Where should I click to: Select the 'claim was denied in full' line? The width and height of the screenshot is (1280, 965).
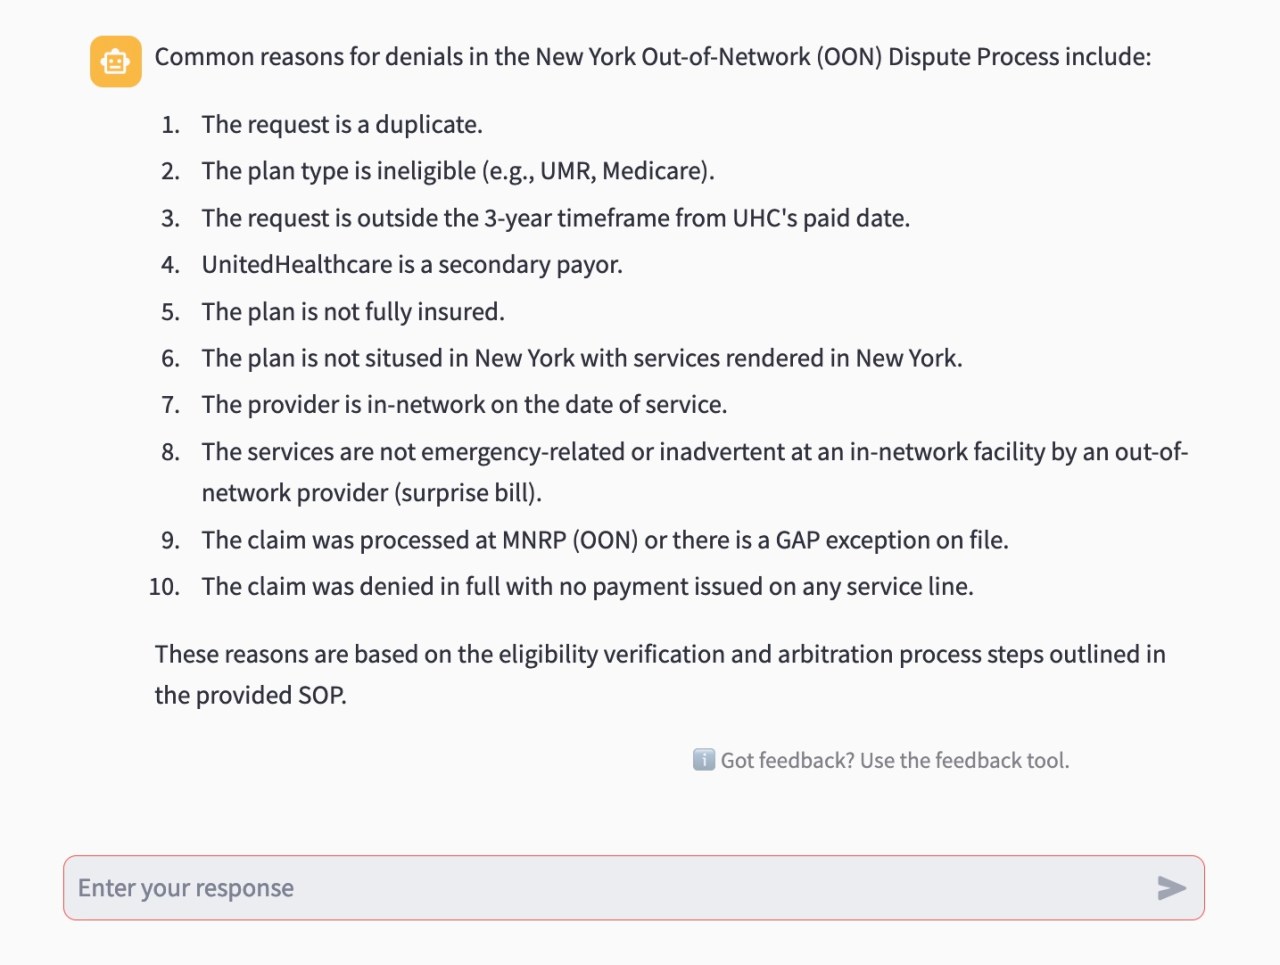(587, 586)
